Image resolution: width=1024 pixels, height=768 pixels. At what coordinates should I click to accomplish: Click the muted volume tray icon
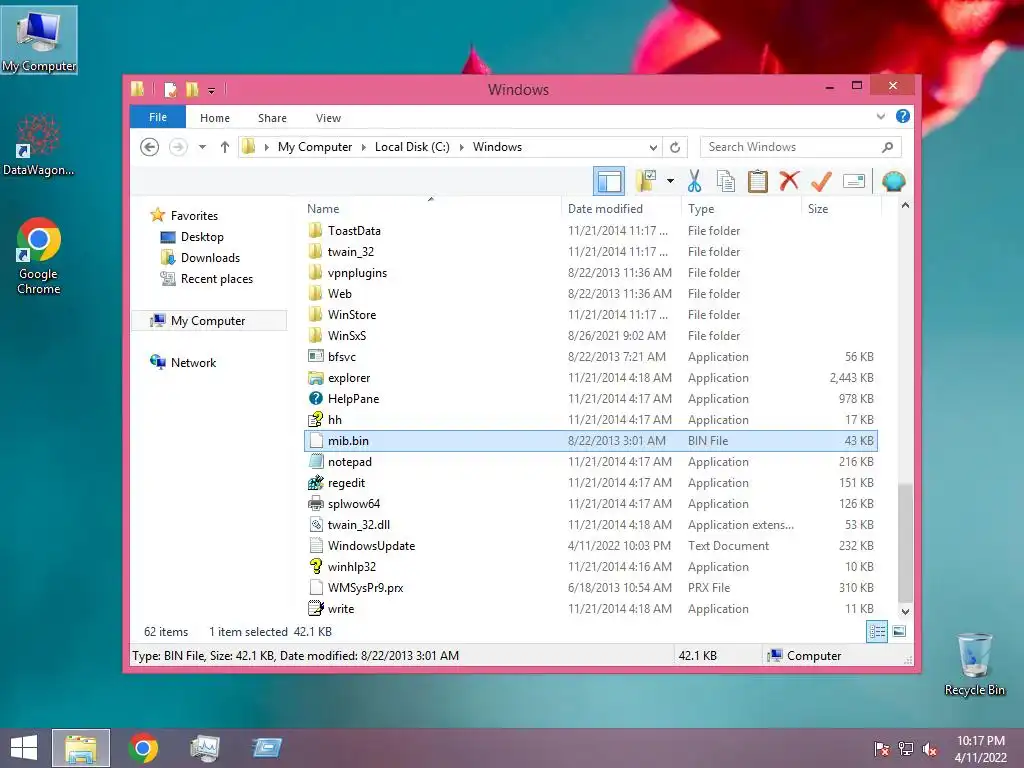click(x=930, y=749)
